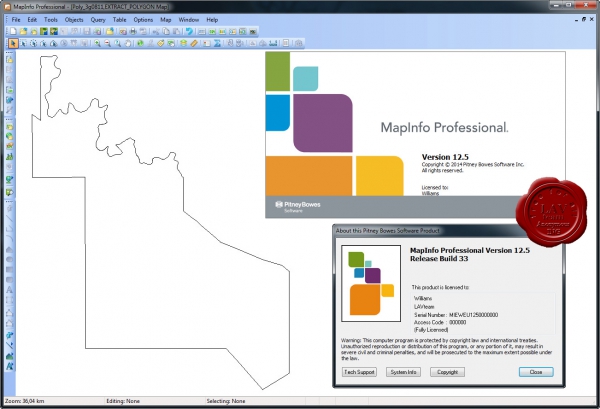Click the System Info button
Image resolution: width=600 pixels, height=409 pixels.
pos(403,372)
